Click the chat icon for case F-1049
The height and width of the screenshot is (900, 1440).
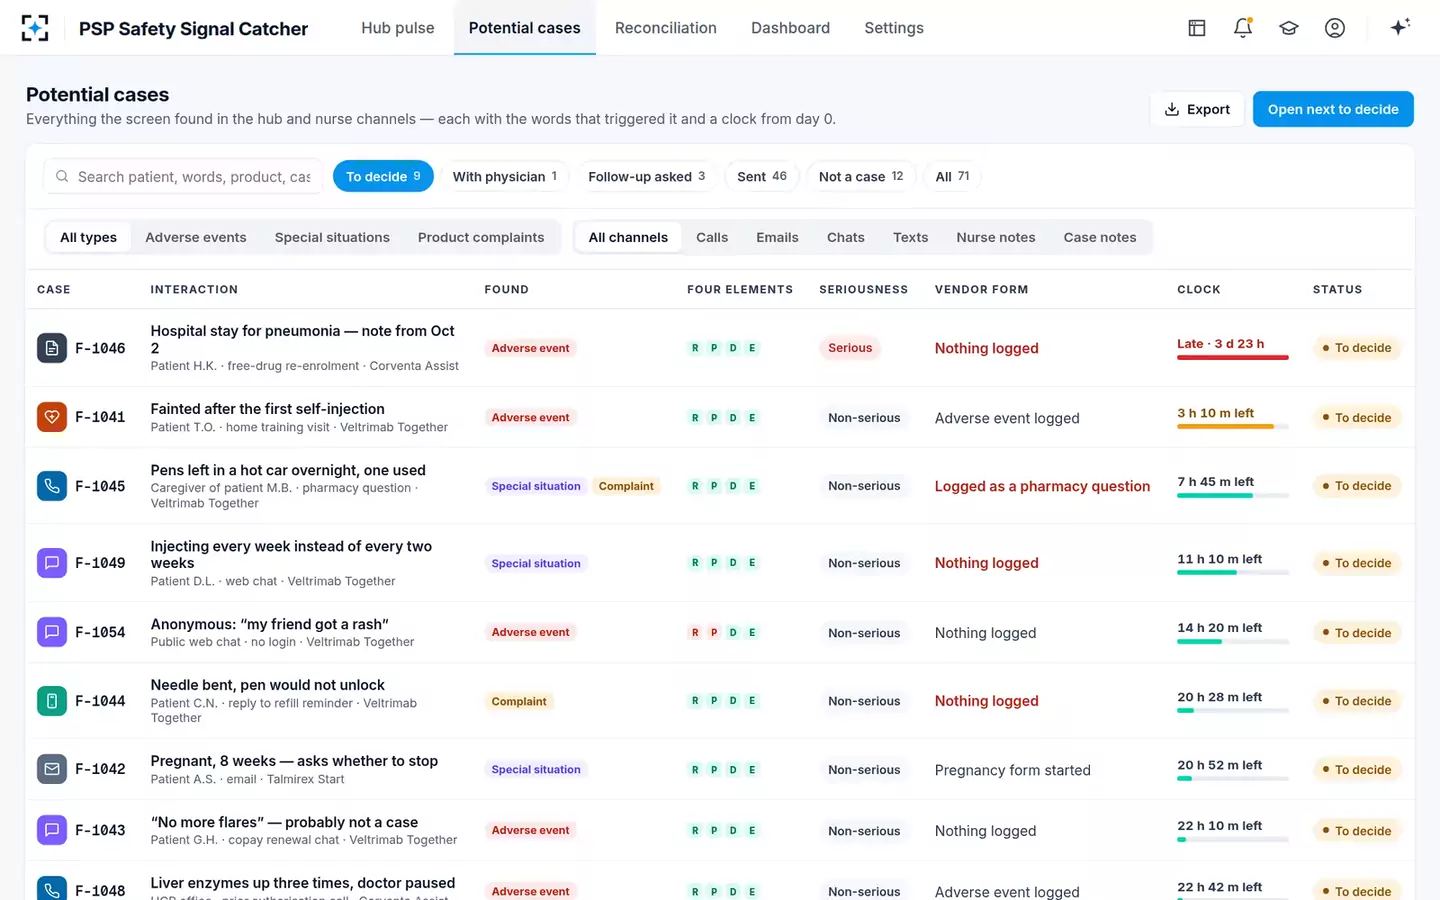[52, 563]
